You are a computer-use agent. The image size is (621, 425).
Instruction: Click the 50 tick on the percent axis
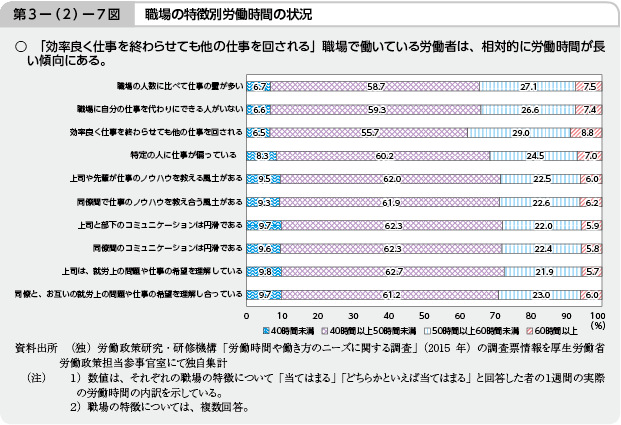(424, 314)
